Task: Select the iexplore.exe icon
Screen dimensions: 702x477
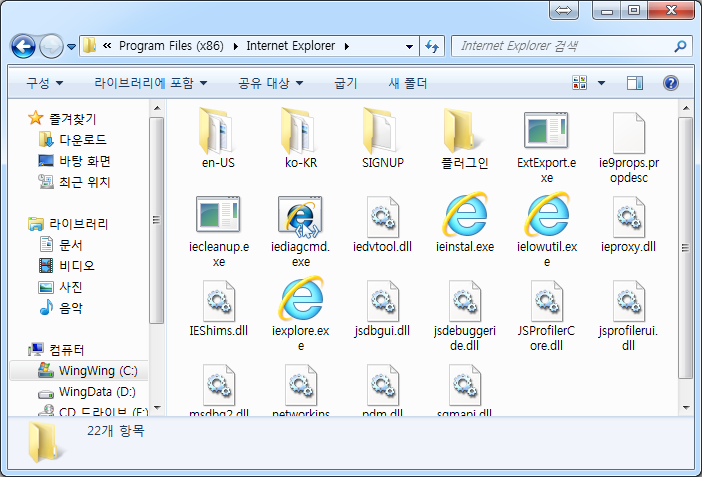Action: [301, 298]
